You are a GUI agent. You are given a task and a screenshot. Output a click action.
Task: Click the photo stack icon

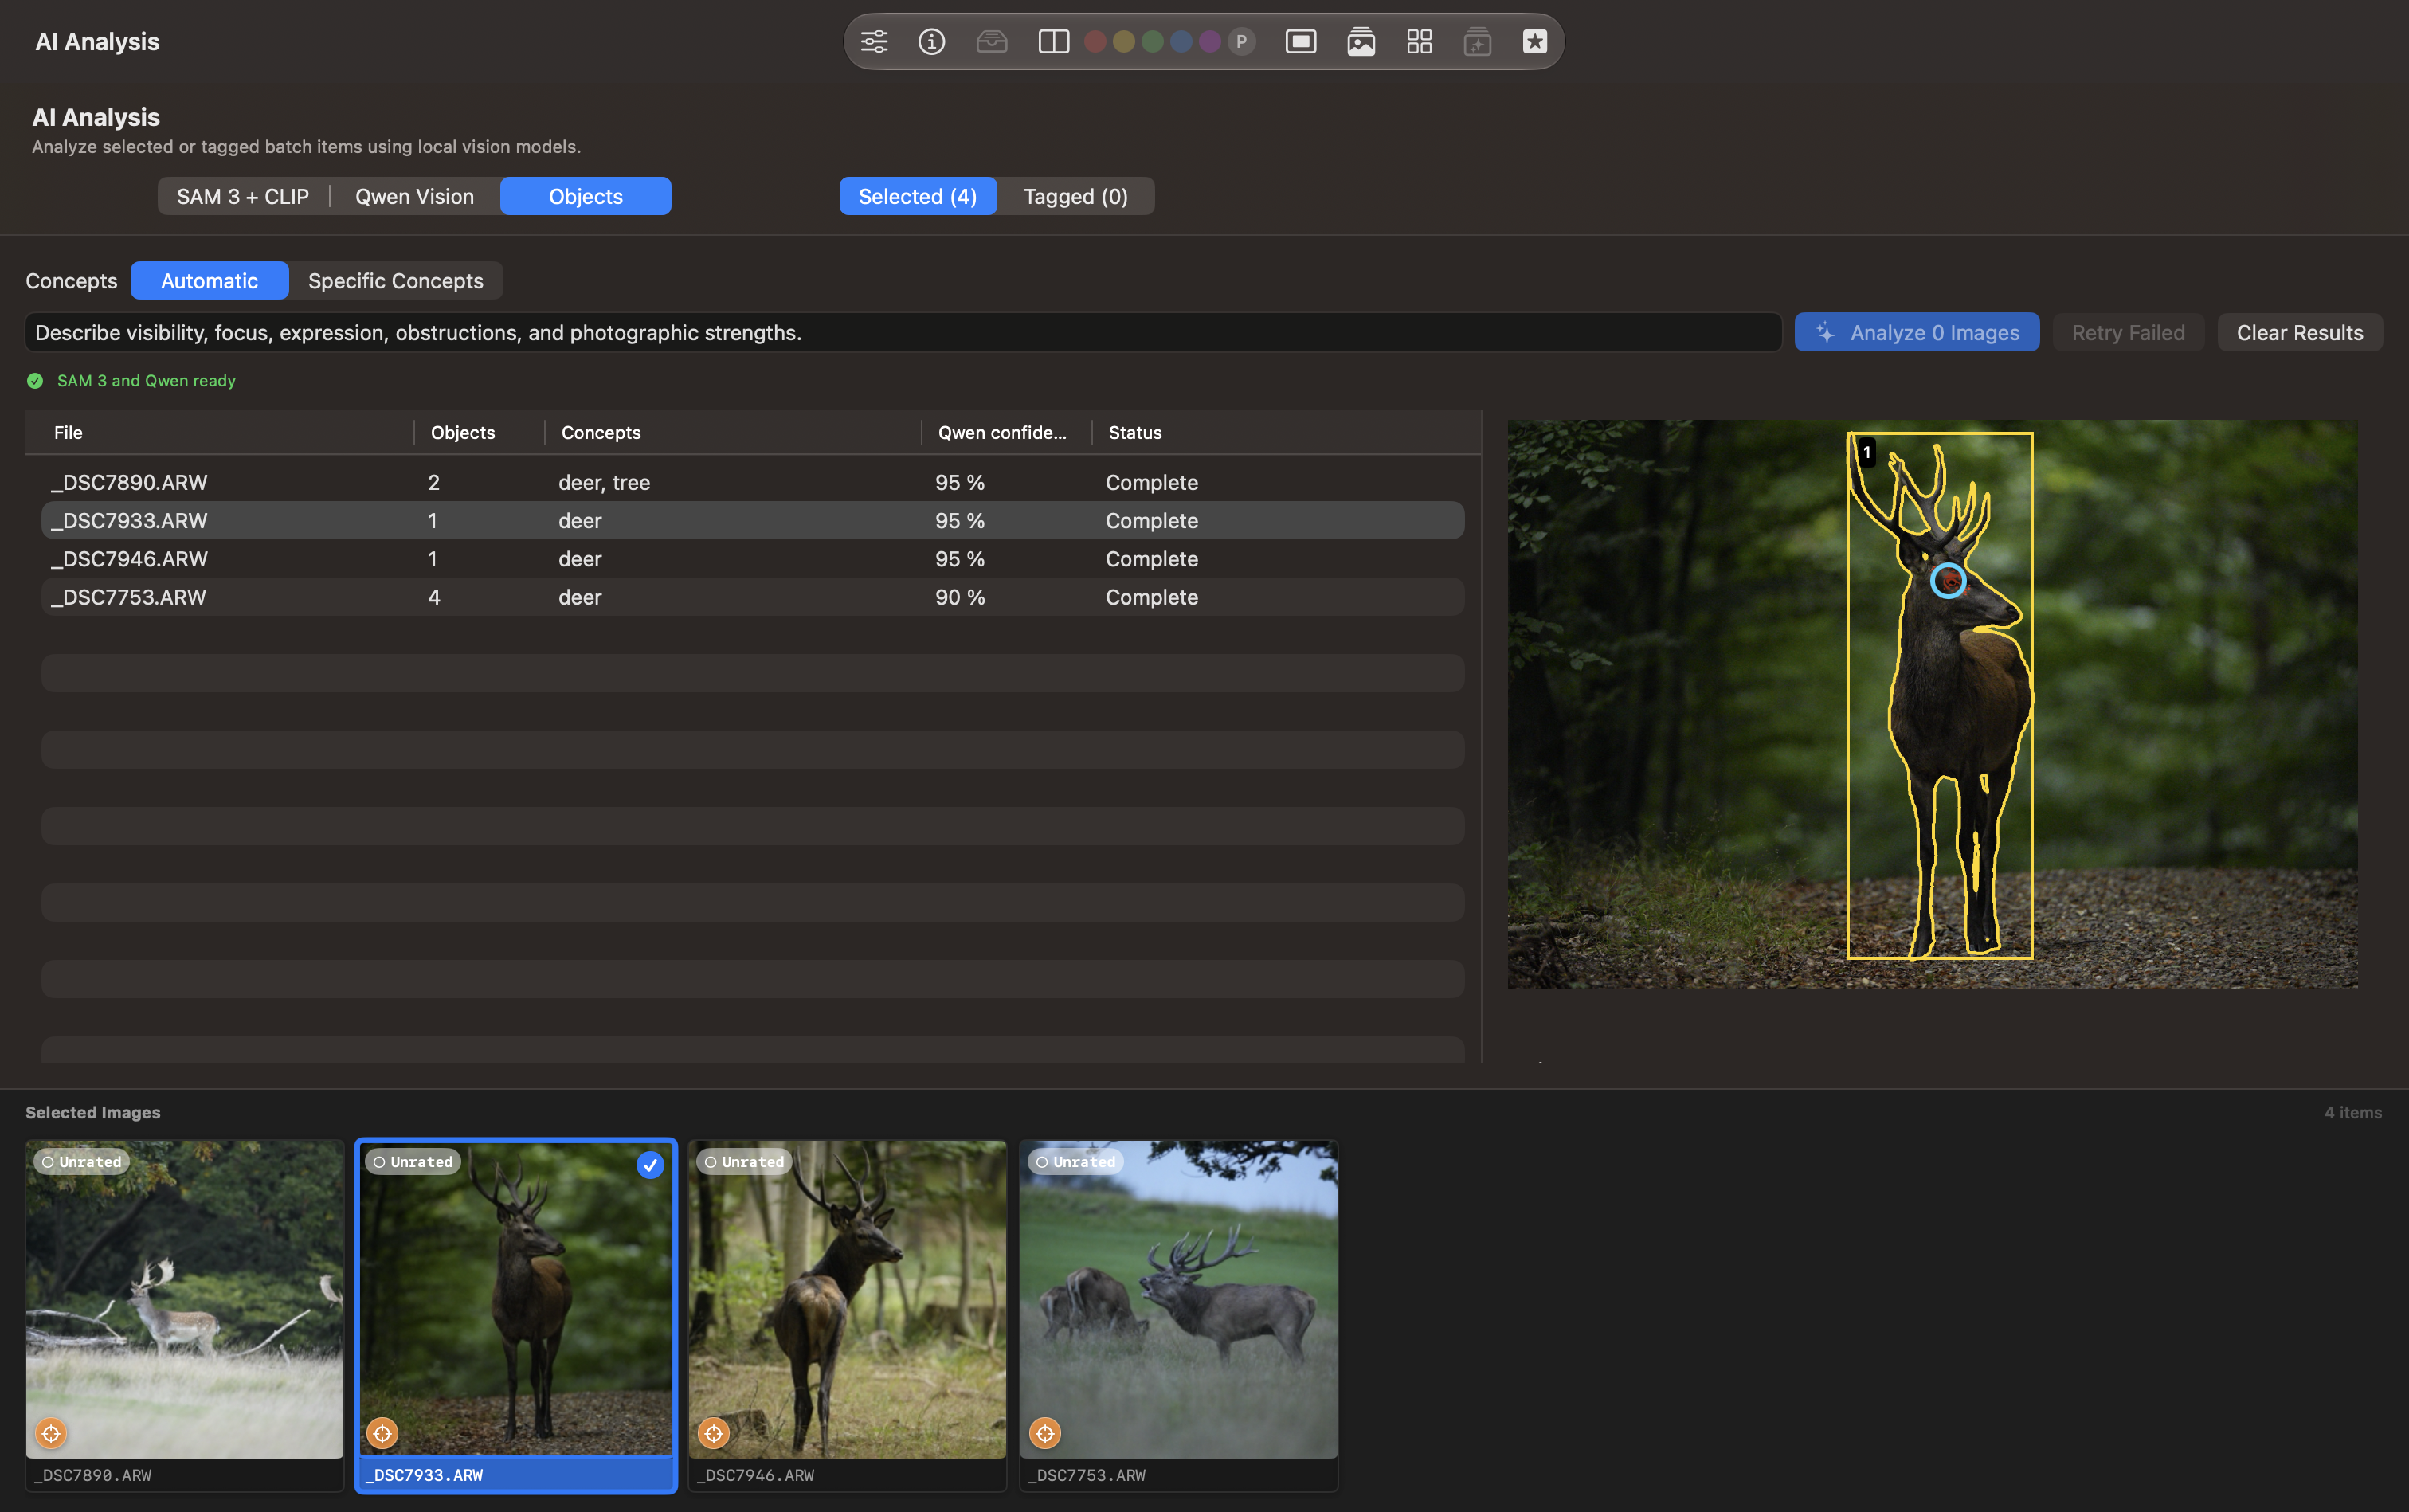(1361, 41)
